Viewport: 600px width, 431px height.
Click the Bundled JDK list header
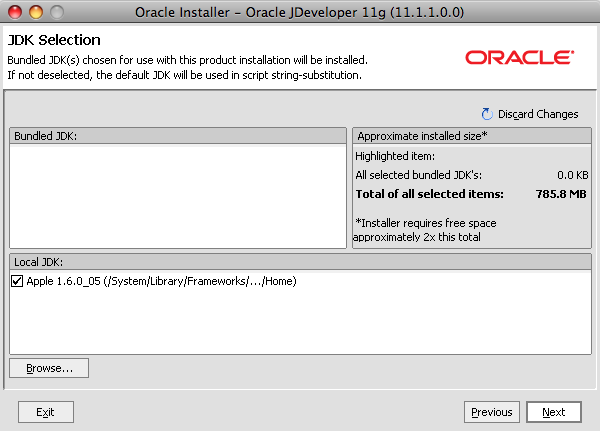(178, 136)
